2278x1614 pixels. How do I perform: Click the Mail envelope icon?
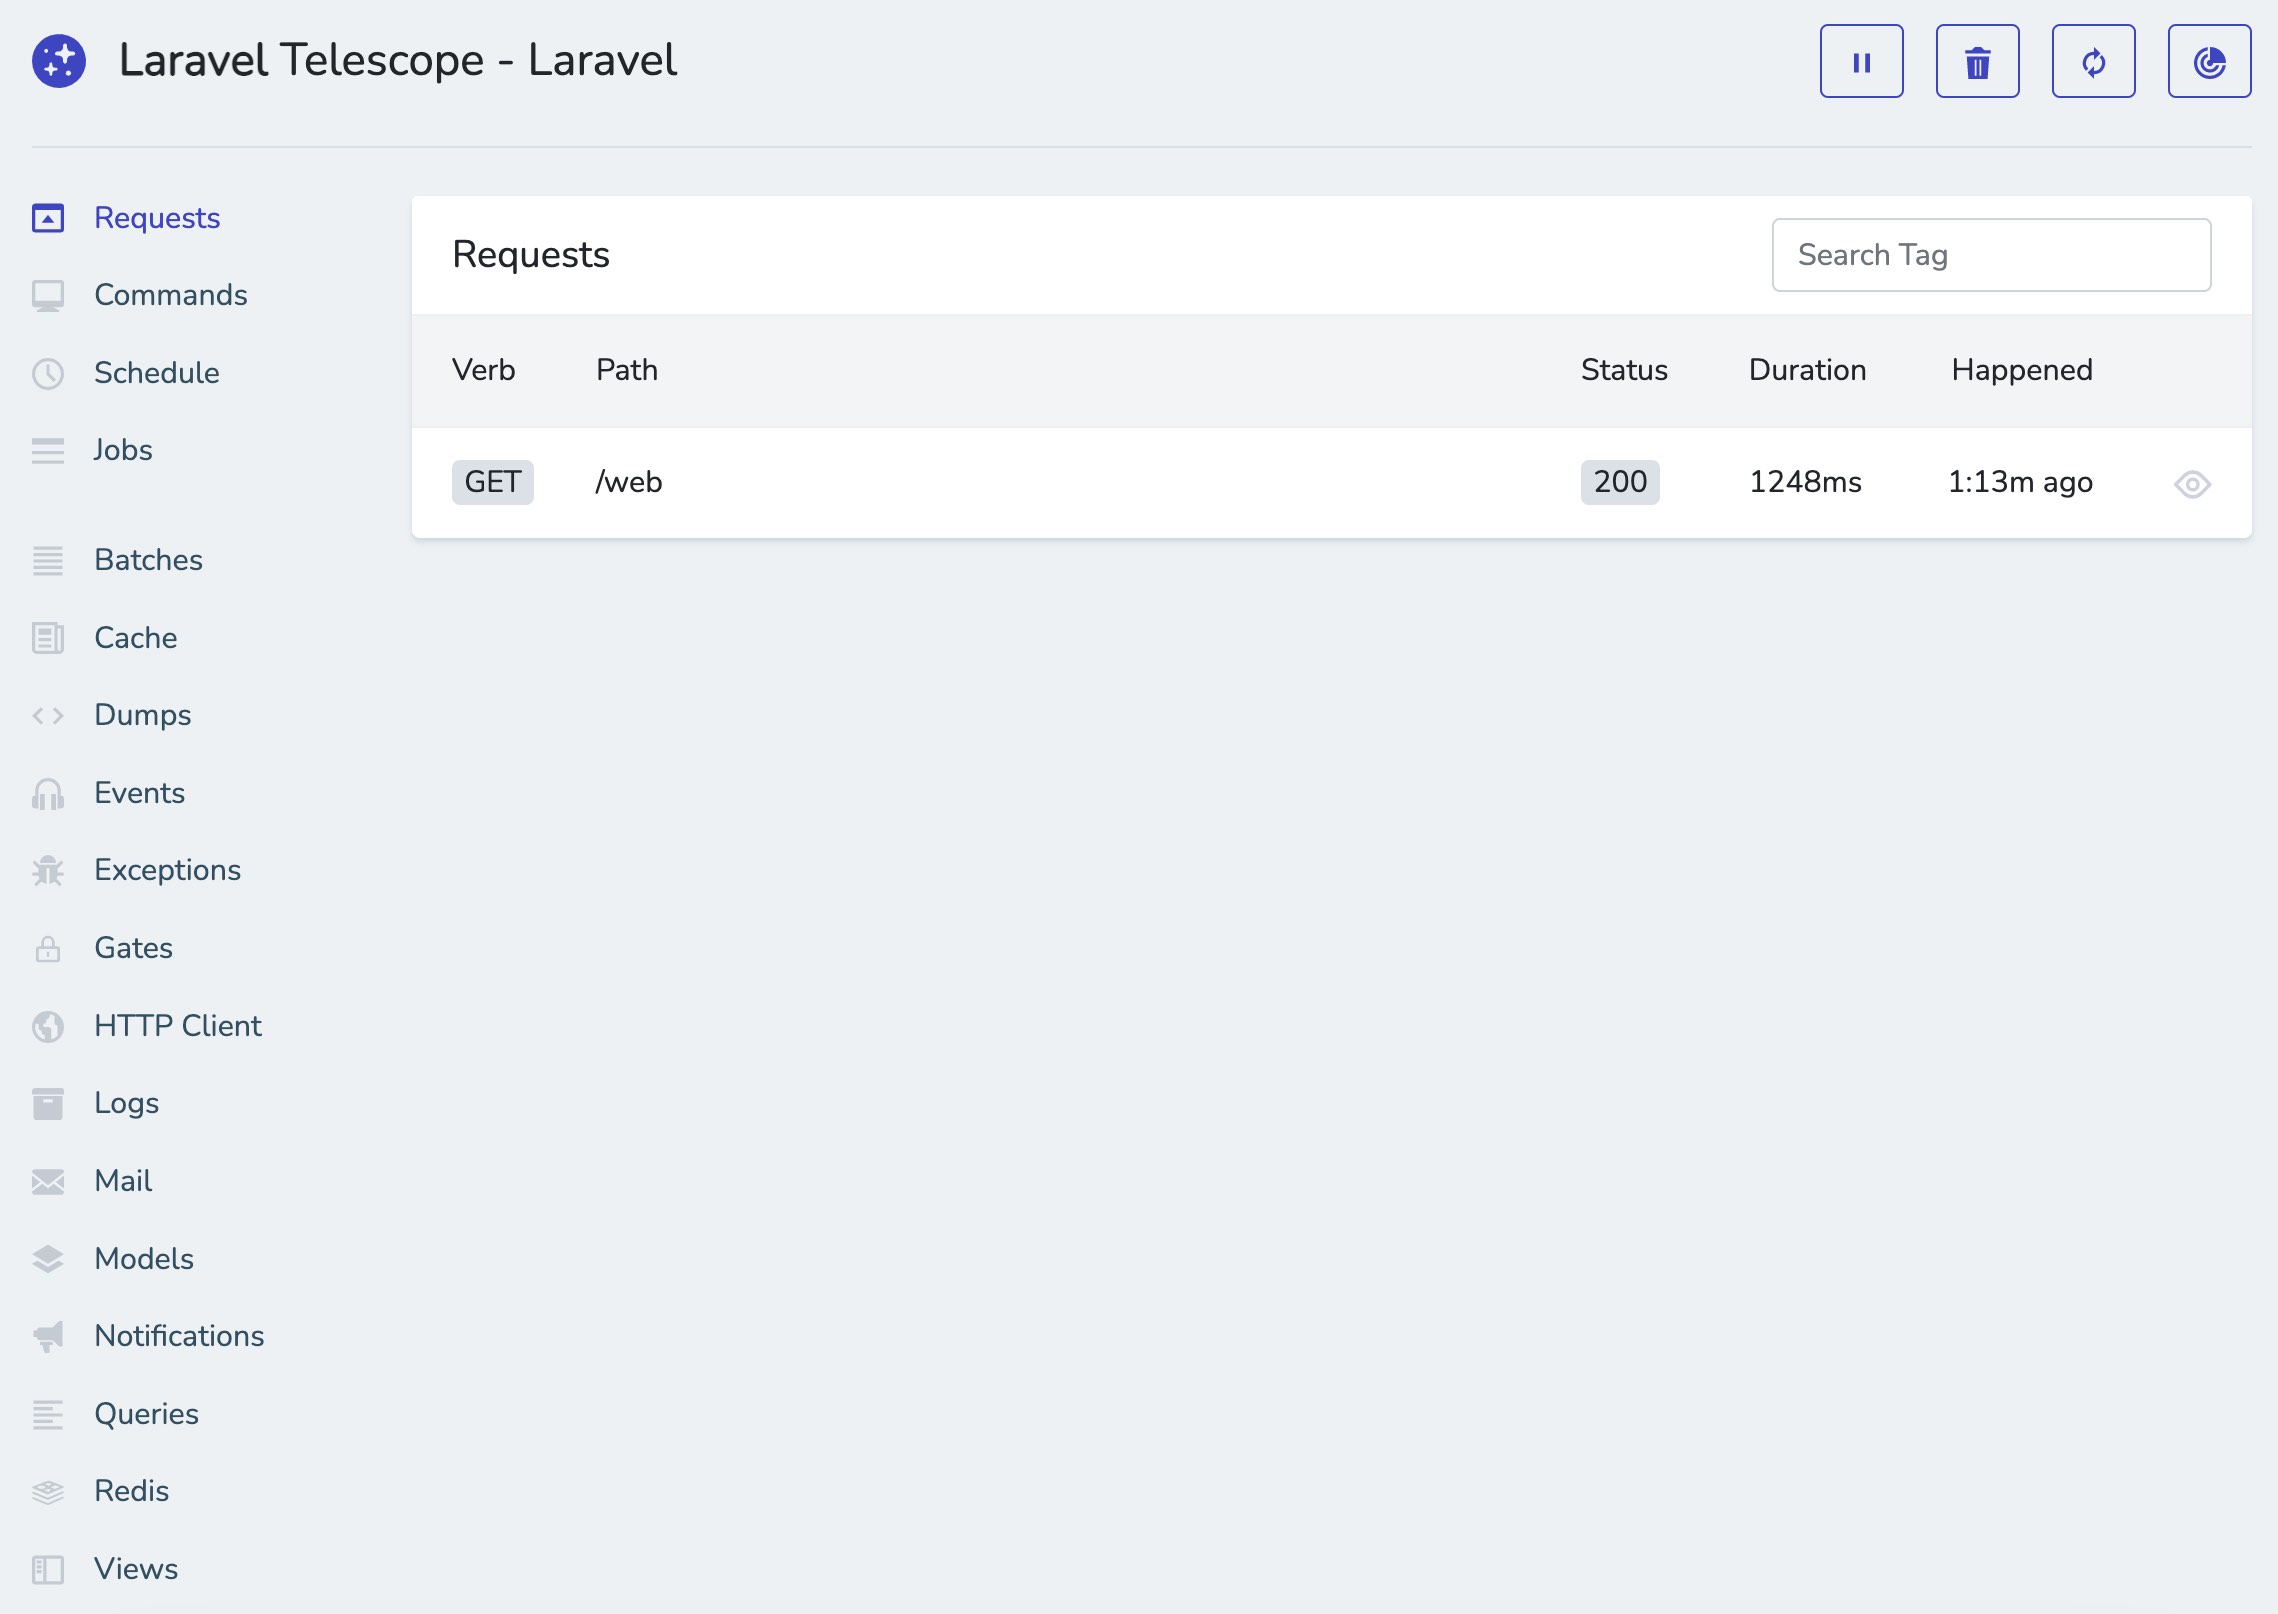[x=48, y=1181]
